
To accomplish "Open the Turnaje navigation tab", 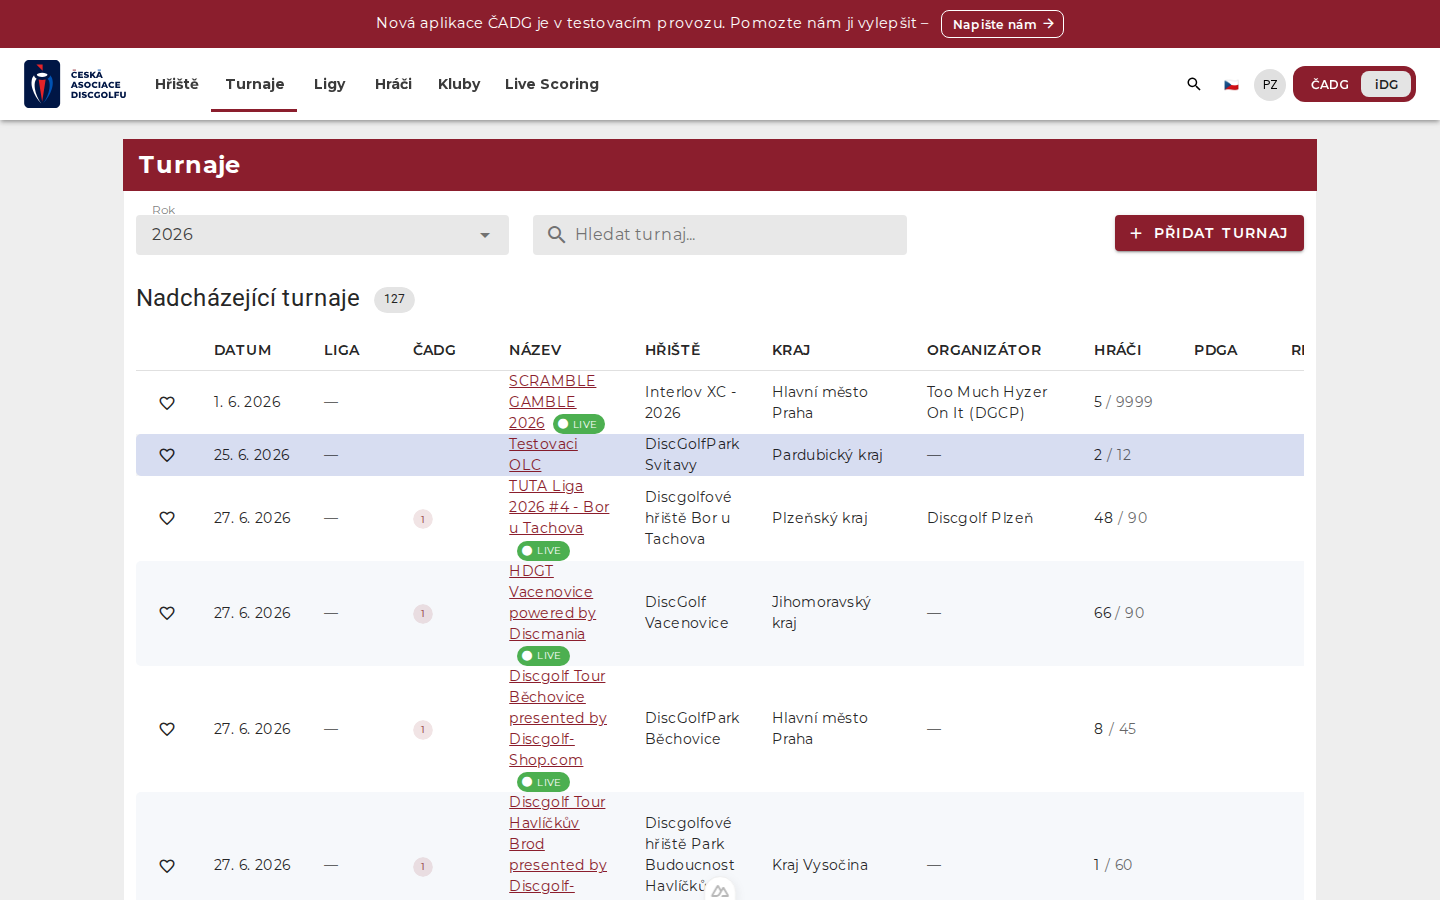I will (x=254, y=84).
